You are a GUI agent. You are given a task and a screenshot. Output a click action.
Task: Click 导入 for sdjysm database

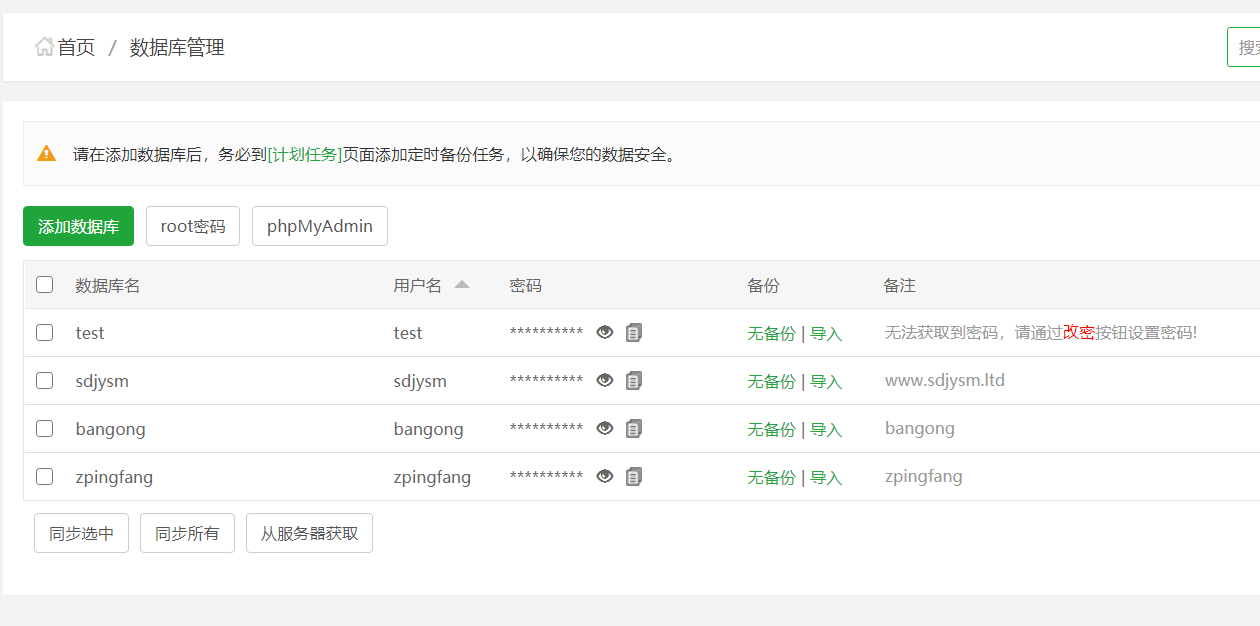click(826, 382)
